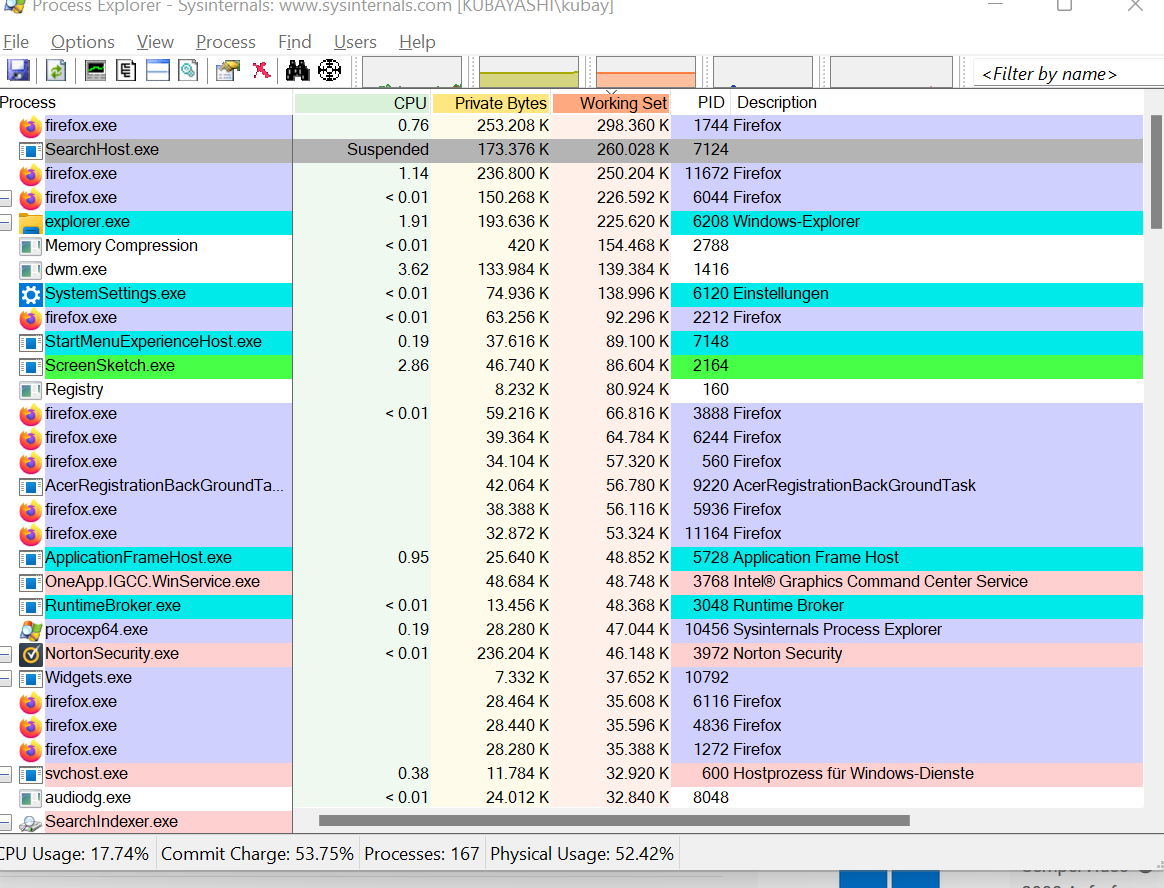Image resolution: width=1164 pixels, height=888 pixels.
Task: Click the binoculars Find Handle icon
Action: pos(298,71)
